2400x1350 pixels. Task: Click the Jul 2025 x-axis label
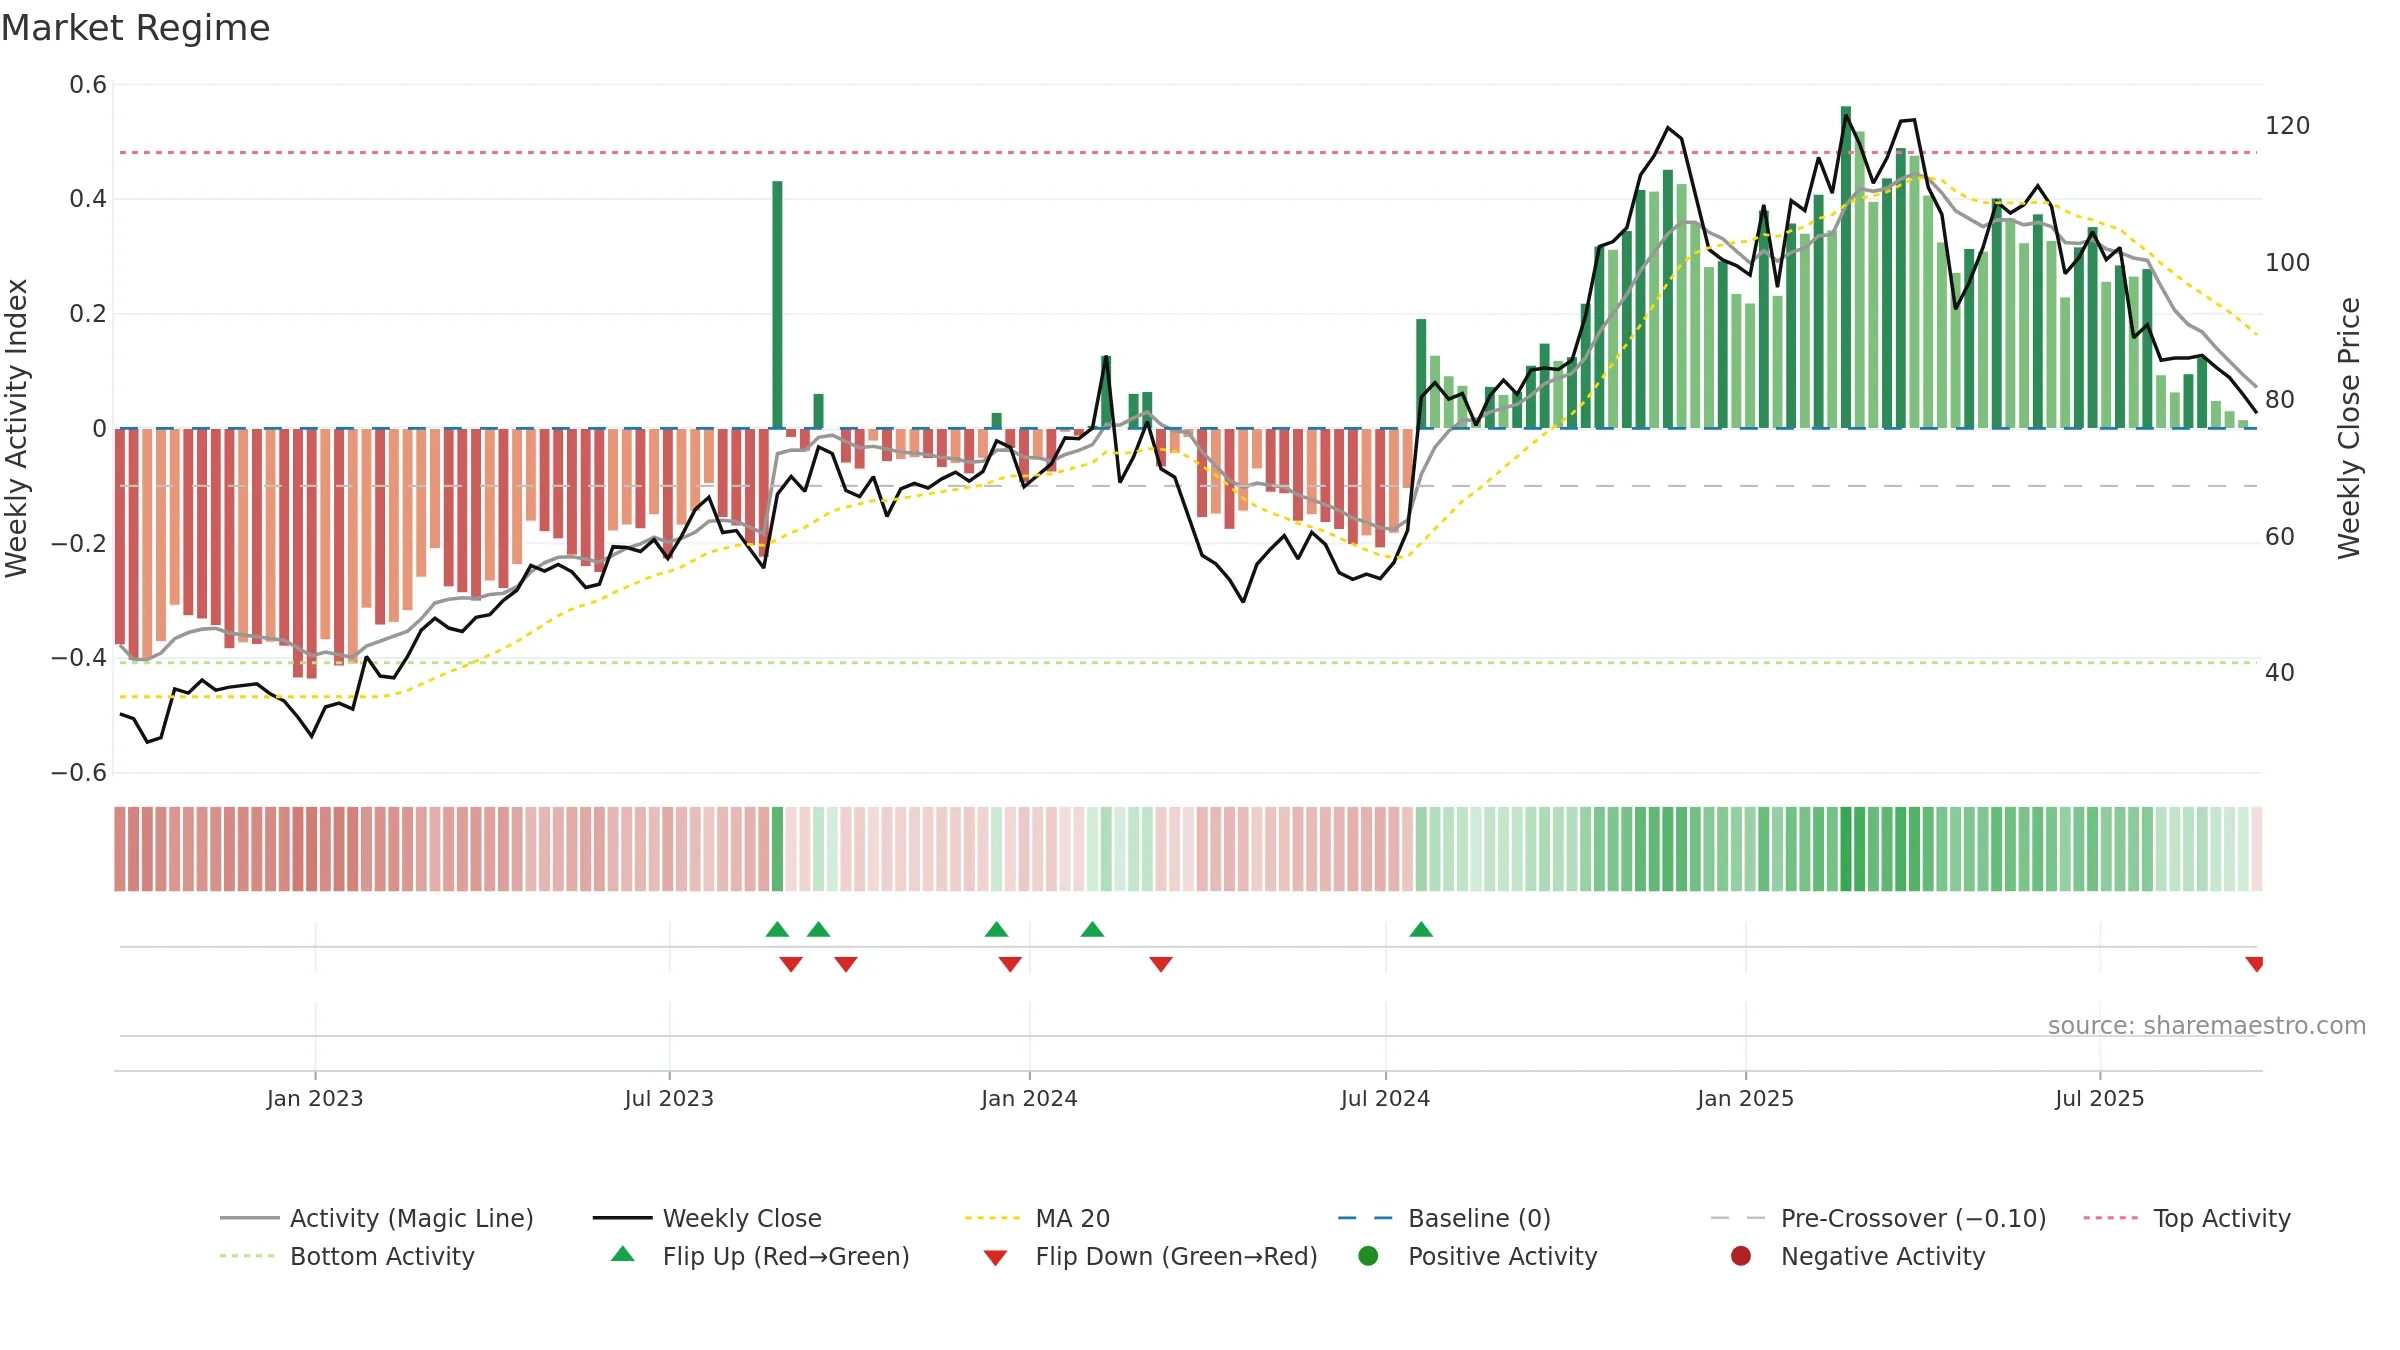2100,1098
